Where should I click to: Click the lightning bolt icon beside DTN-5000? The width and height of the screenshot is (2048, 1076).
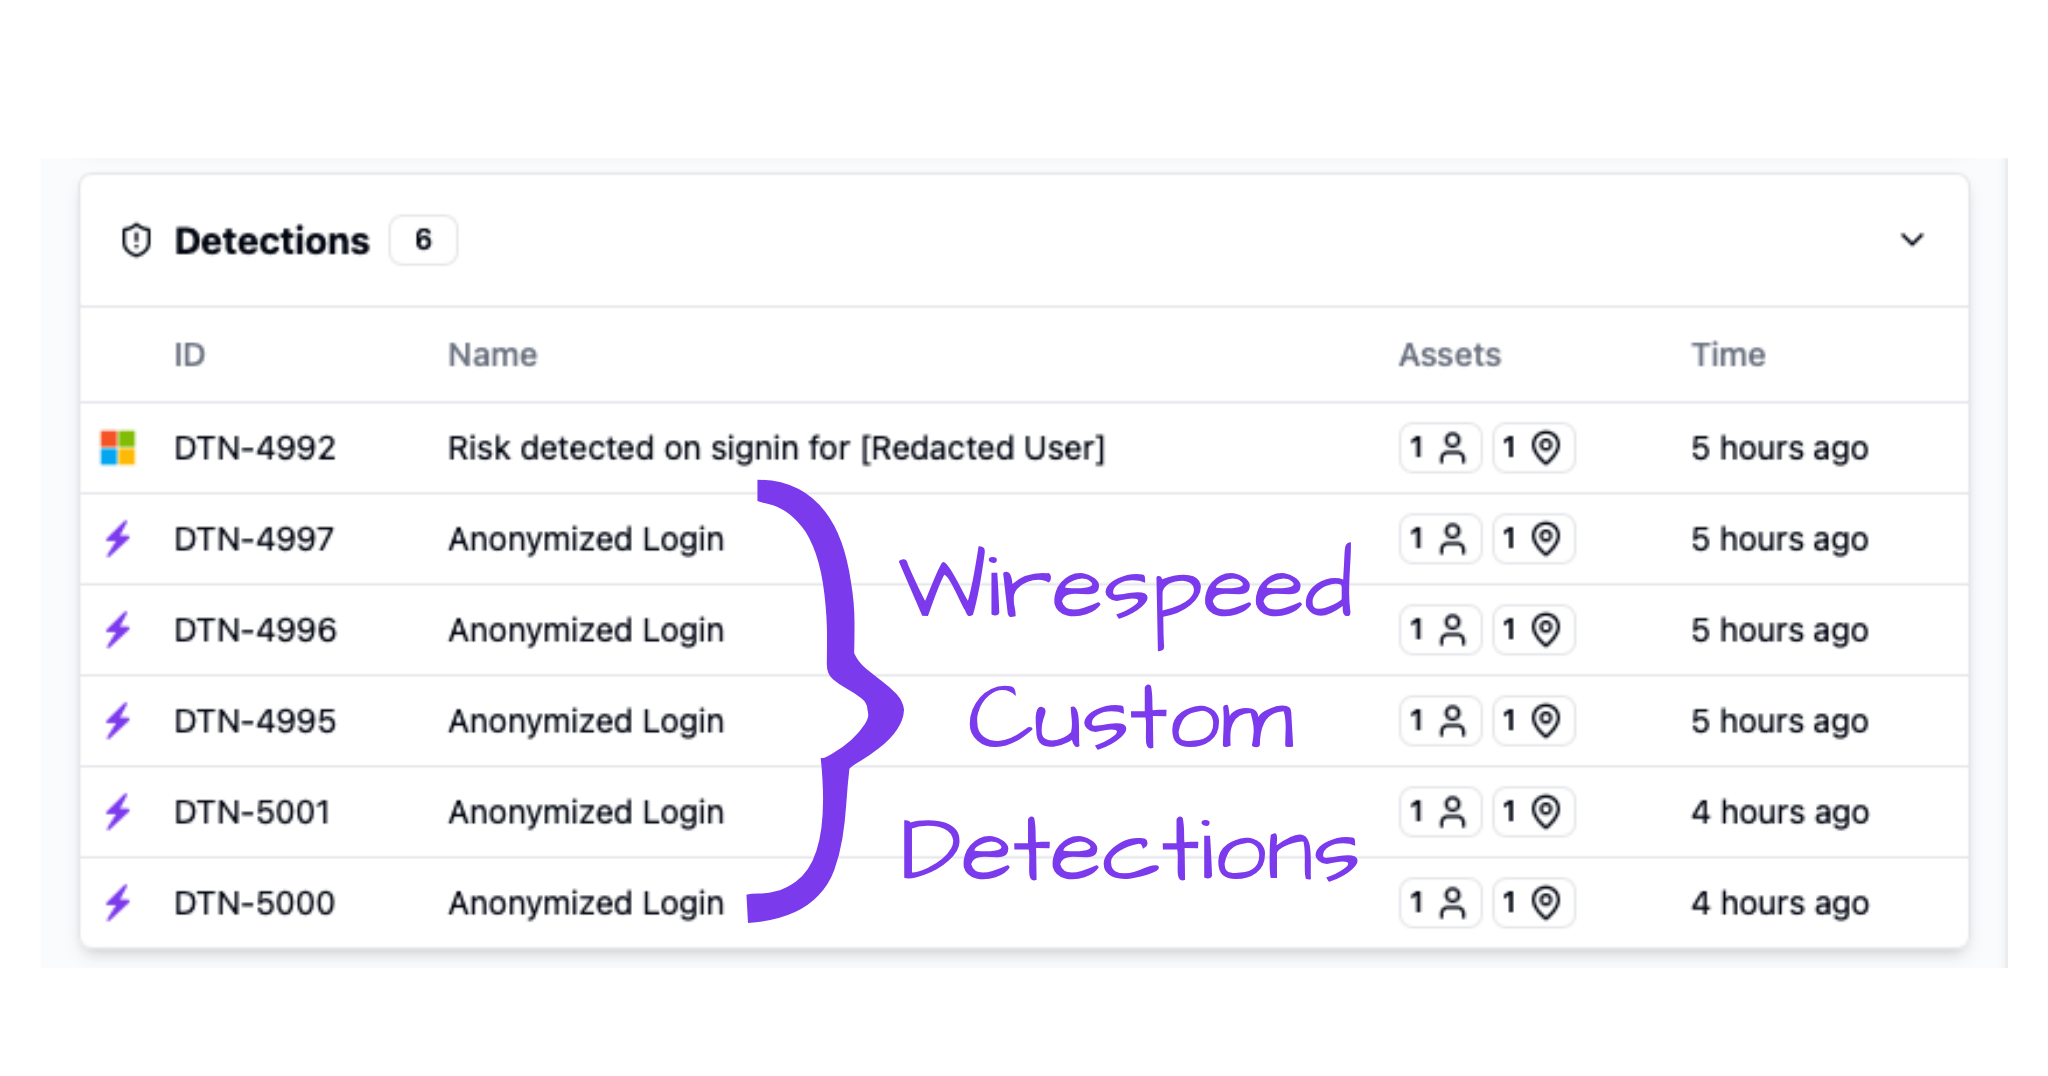click(x=117, y=902)
